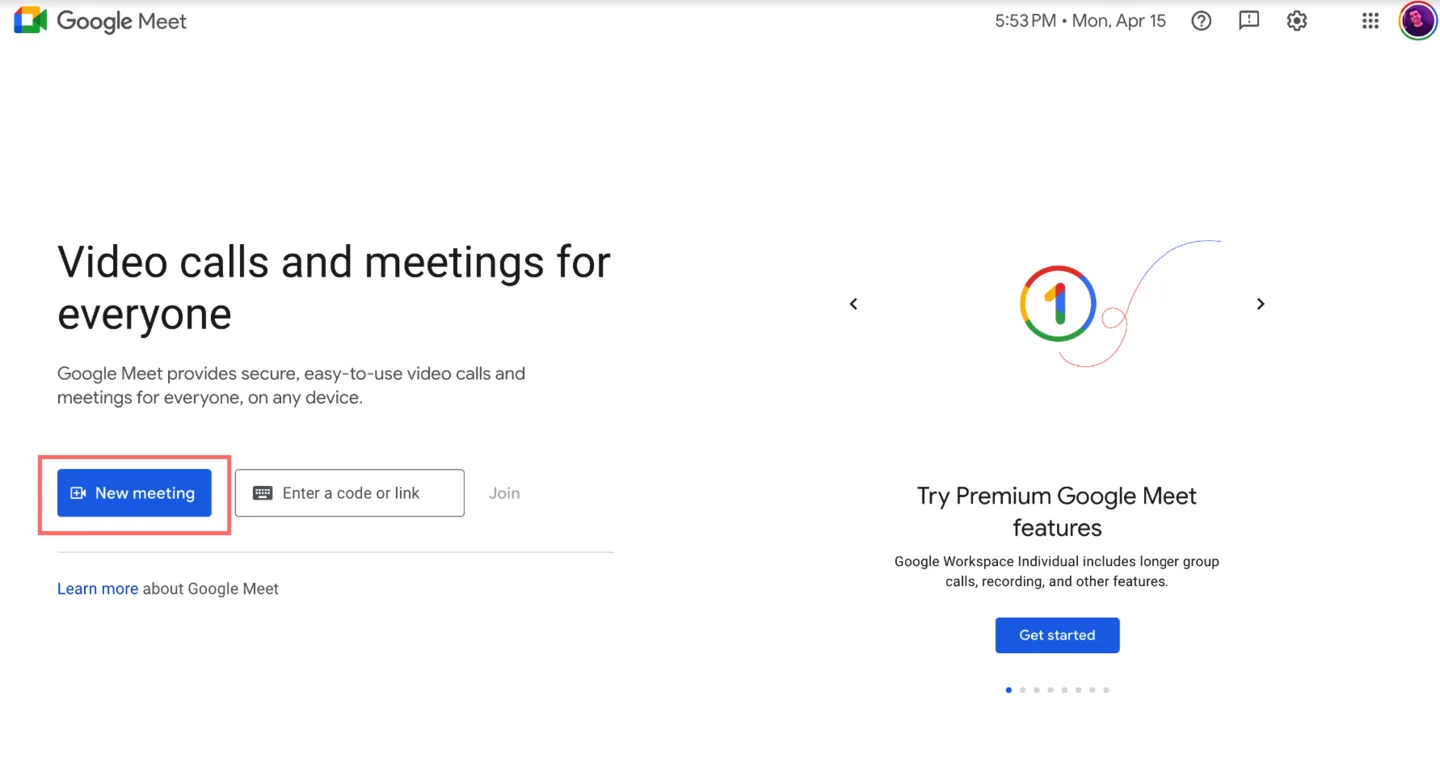Click the 'Google Workspace Individual includes' description

point(1057,571)
